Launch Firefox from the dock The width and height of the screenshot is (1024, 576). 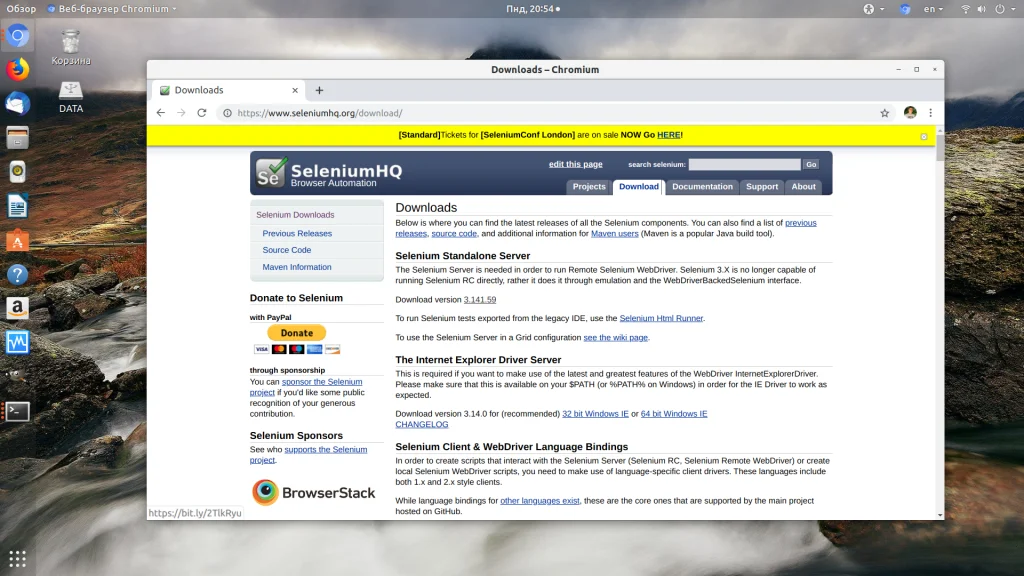tap(18, 69)
